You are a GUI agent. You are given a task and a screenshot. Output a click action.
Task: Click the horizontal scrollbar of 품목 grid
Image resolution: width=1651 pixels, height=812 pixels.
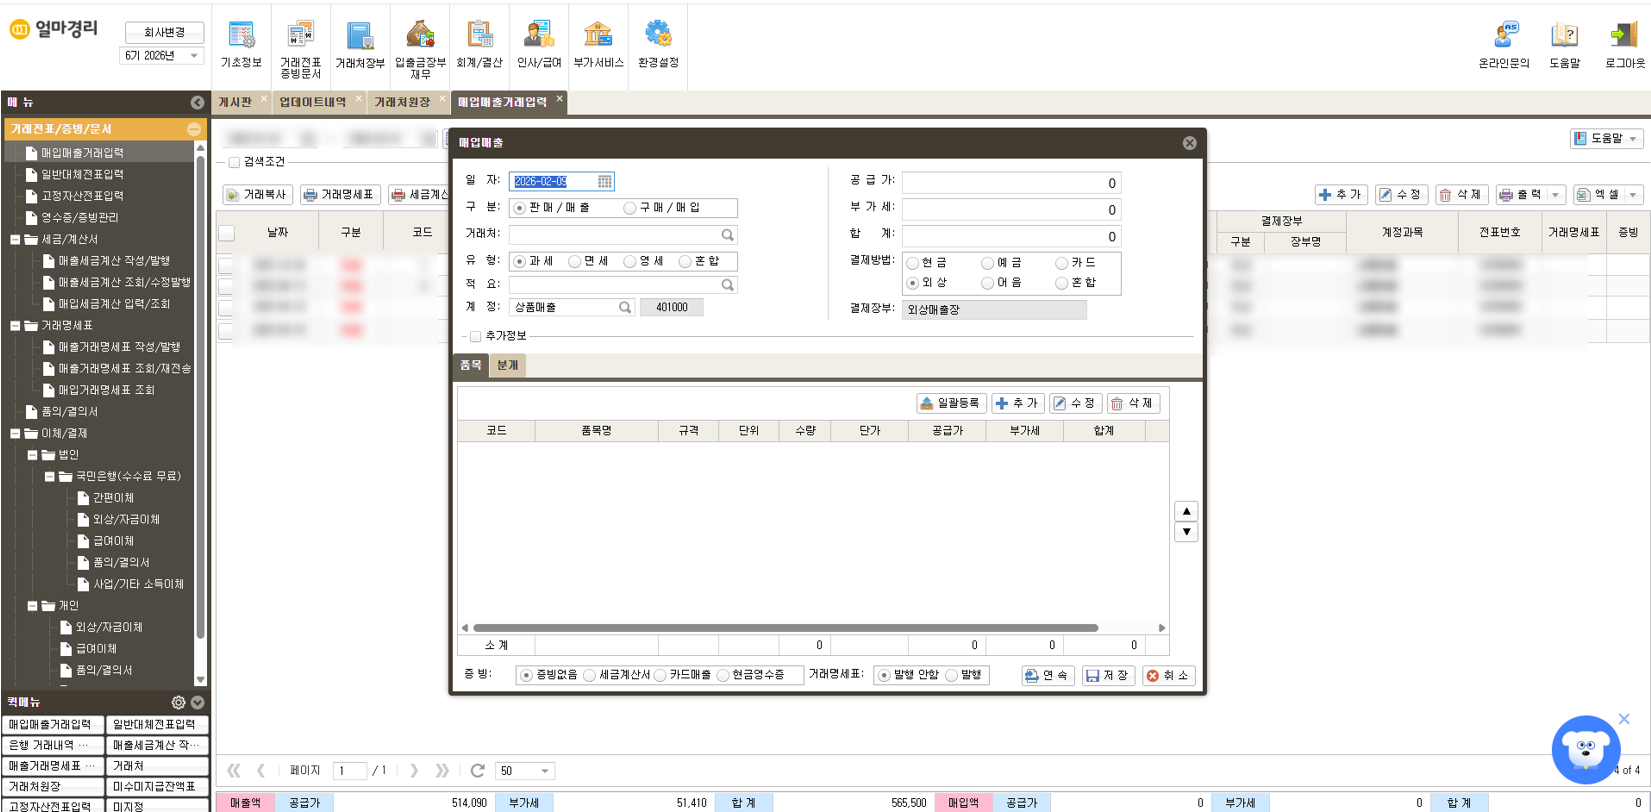pos(785,628)
